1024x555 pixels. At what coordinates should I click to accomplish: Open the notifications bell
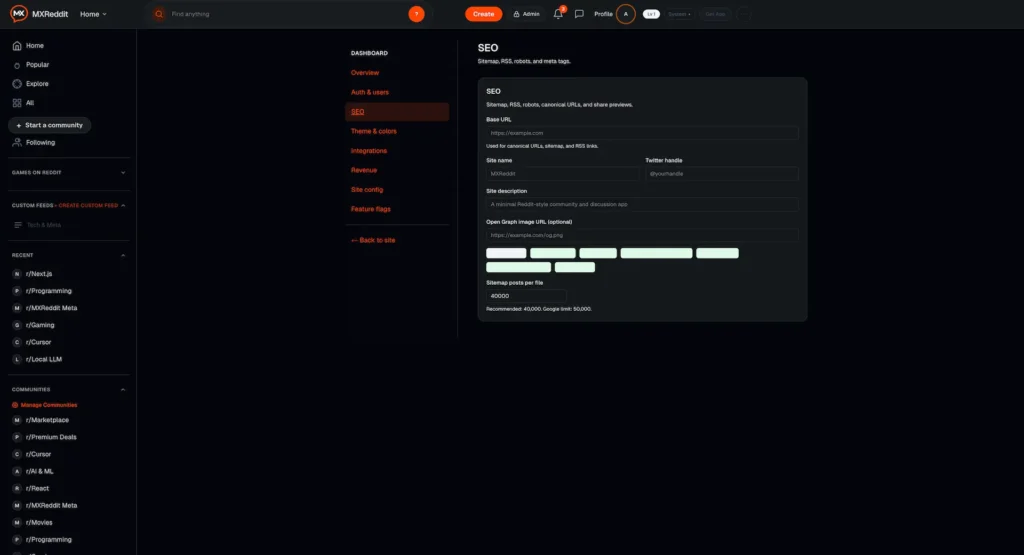pyautogui.click(x=558, y=14)
